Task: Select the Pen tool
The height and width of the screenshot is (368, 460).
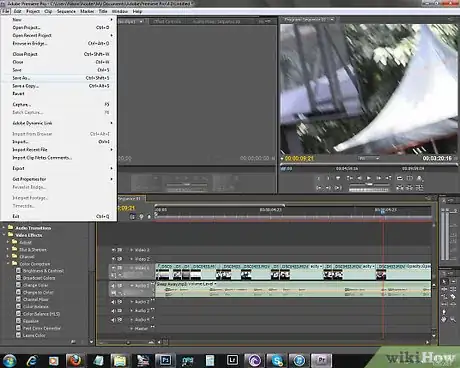Action: tap(444, 312)
